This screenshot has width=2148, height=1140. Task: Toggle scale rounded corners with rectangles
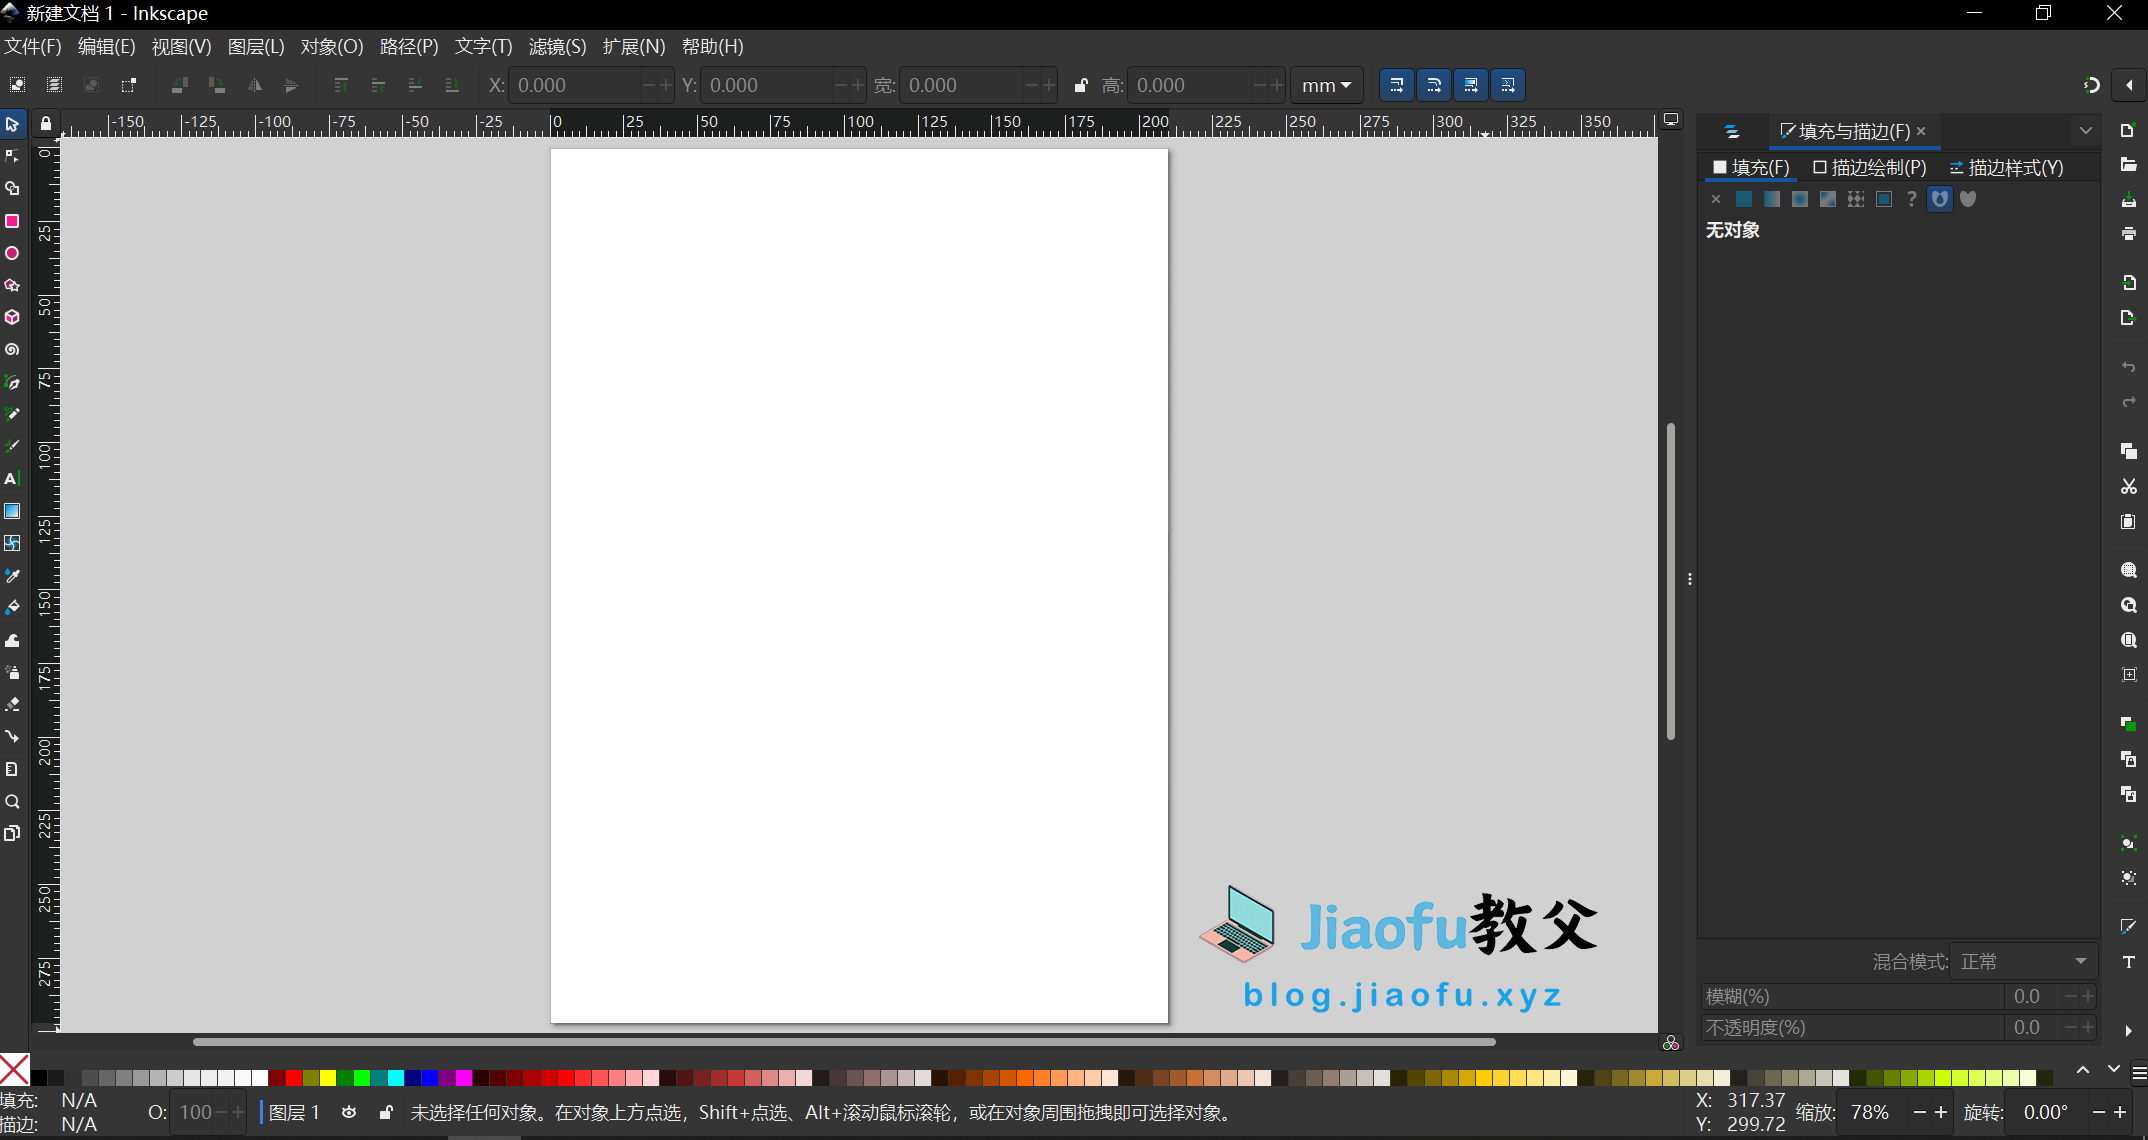(x=1434, y=85)
